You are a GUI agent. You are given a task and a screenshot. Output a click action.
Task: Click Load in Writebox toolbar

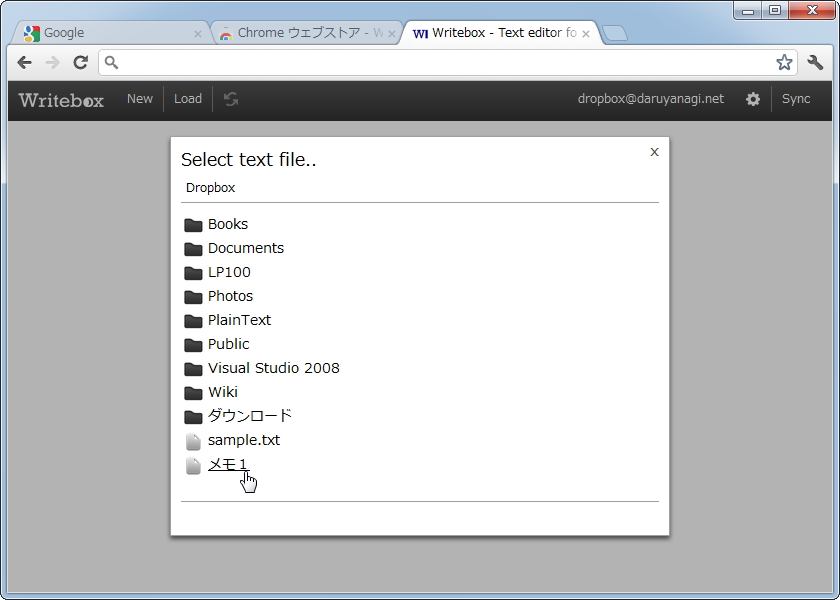point(188,99)
